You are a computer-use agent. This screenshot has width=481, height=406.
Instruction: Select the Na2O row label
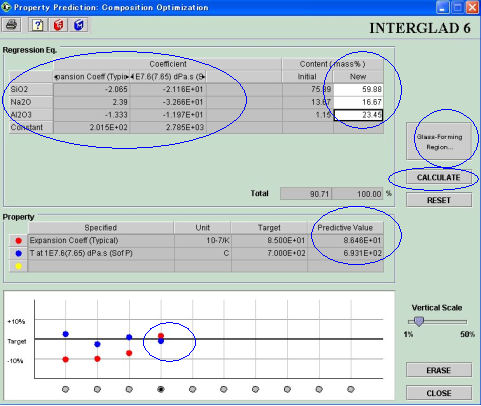point(31,102)
